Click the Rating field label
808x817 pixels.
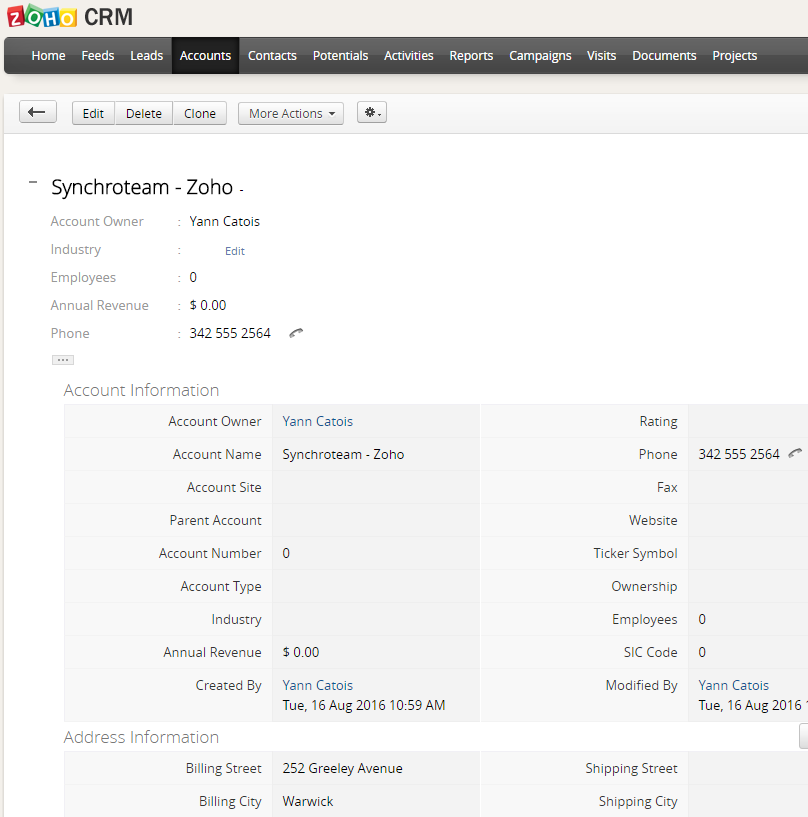click(x=658, y=422)
